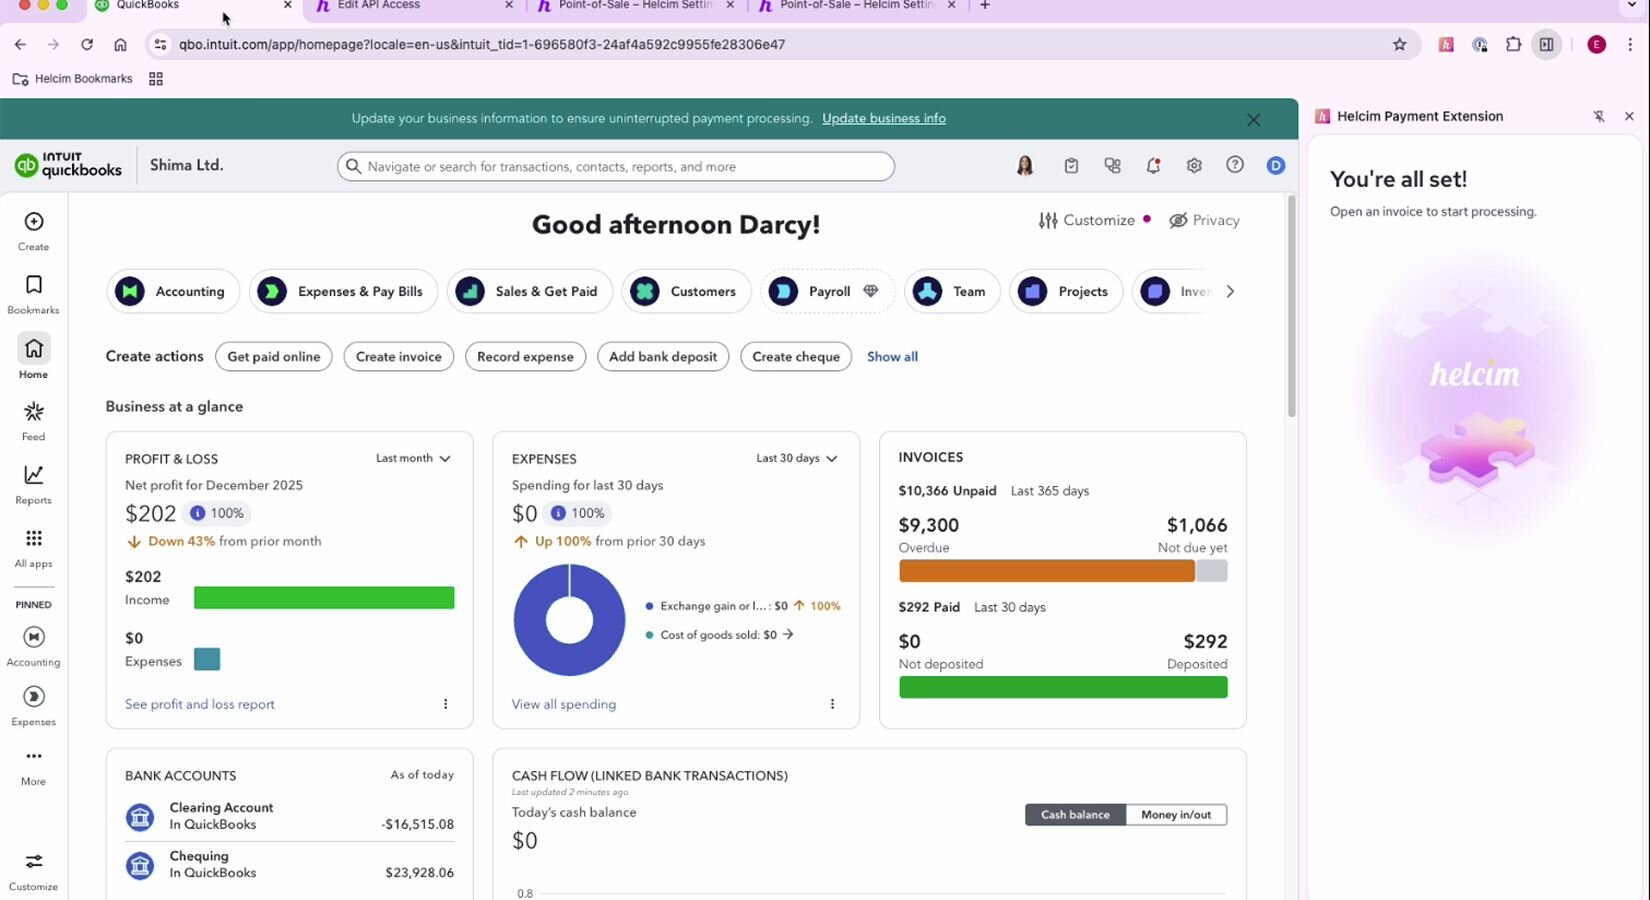This screenshot has width=1650, height=900.
Task: Open Reports from the sidebar
Action: coord(34,476)
